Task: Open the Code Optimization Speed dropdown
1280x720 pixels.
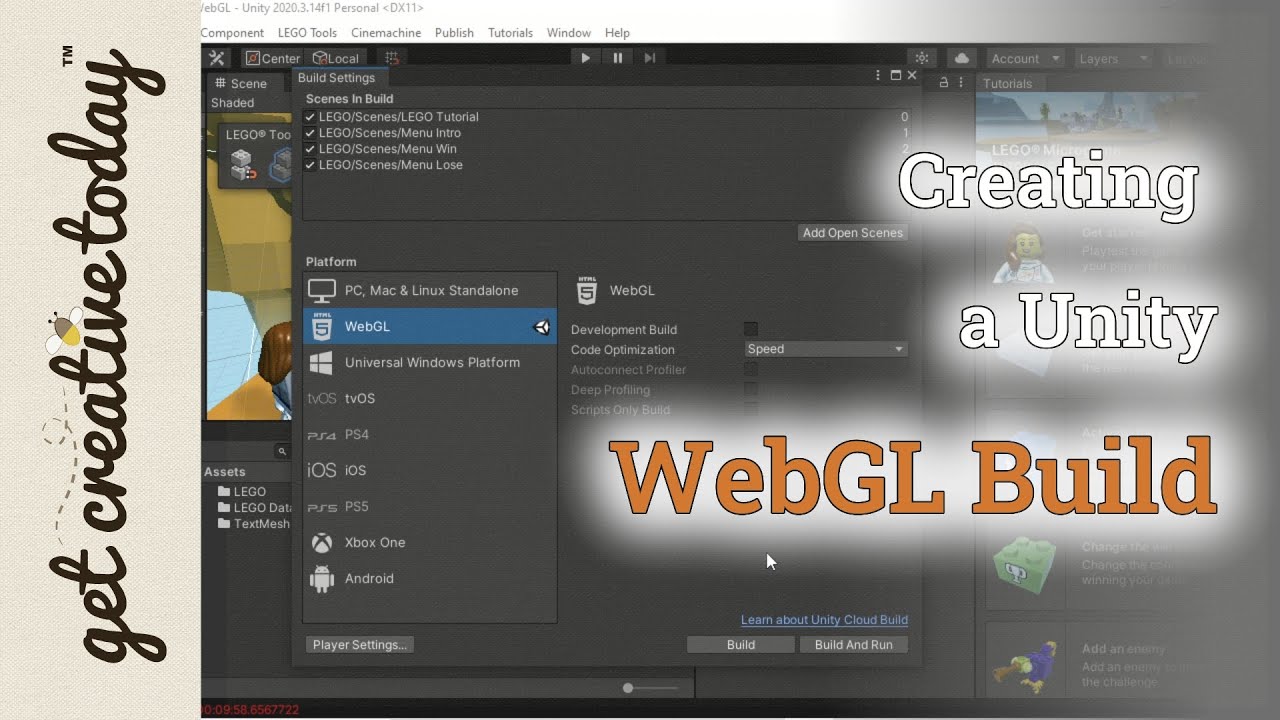Action: (x=826, y=349)
